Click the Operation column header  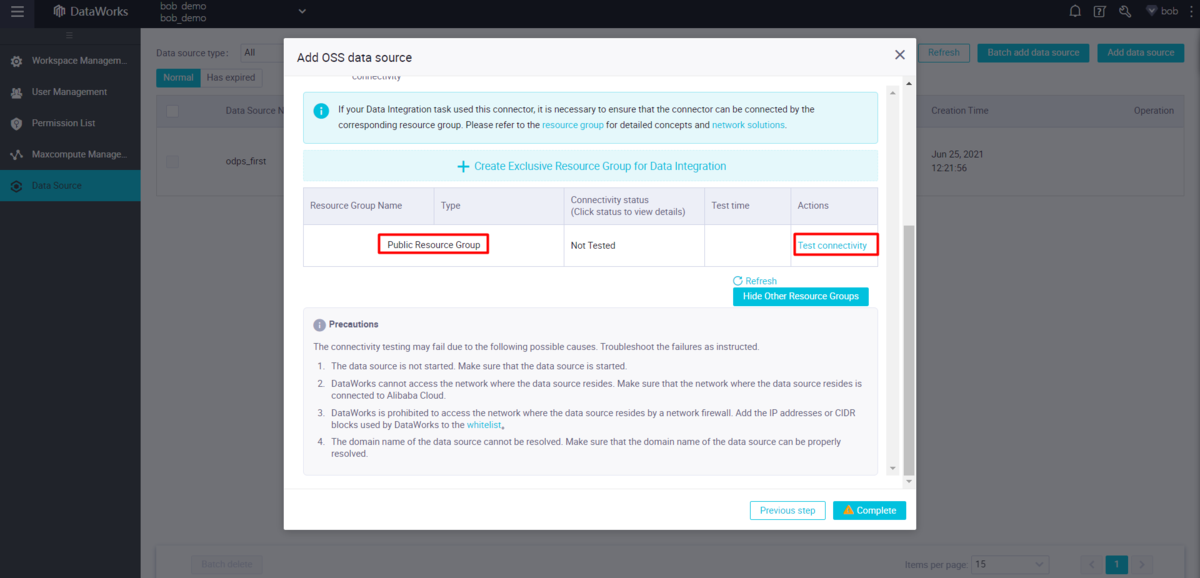click(1153, 111)
